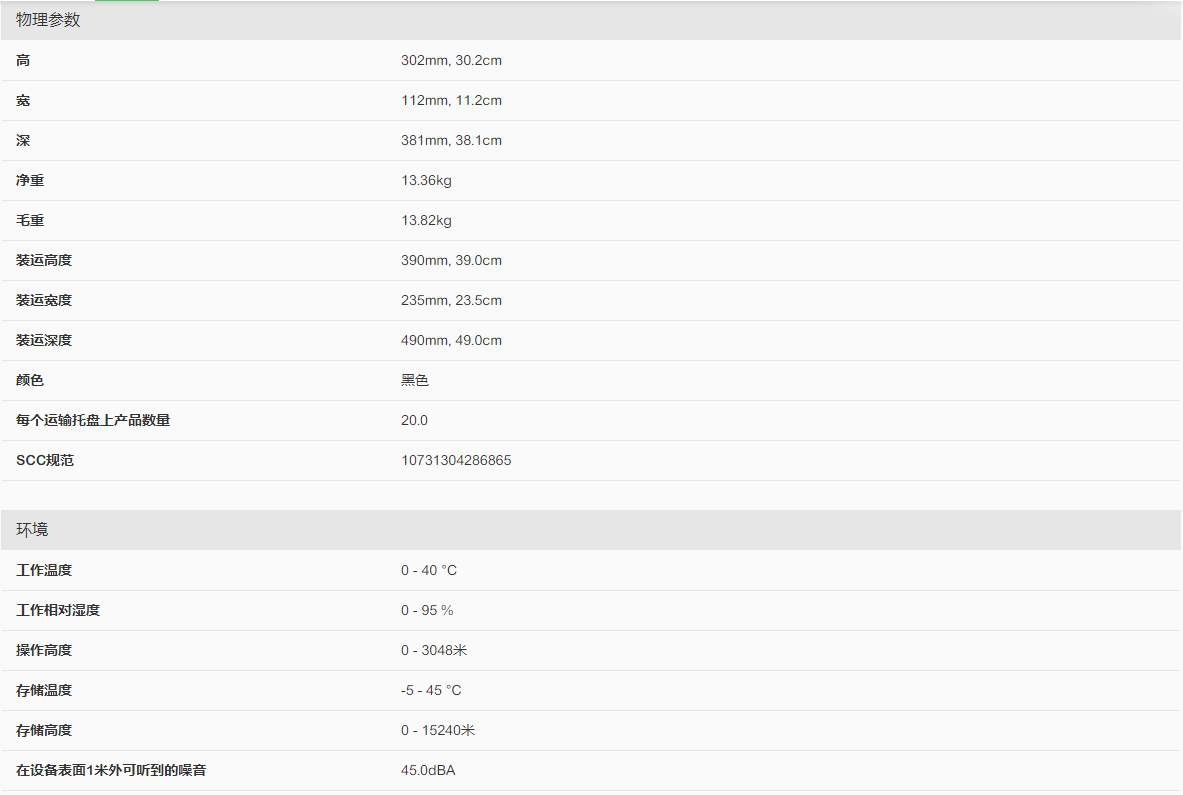Click the SCC规范 row label

pos(45,460)
